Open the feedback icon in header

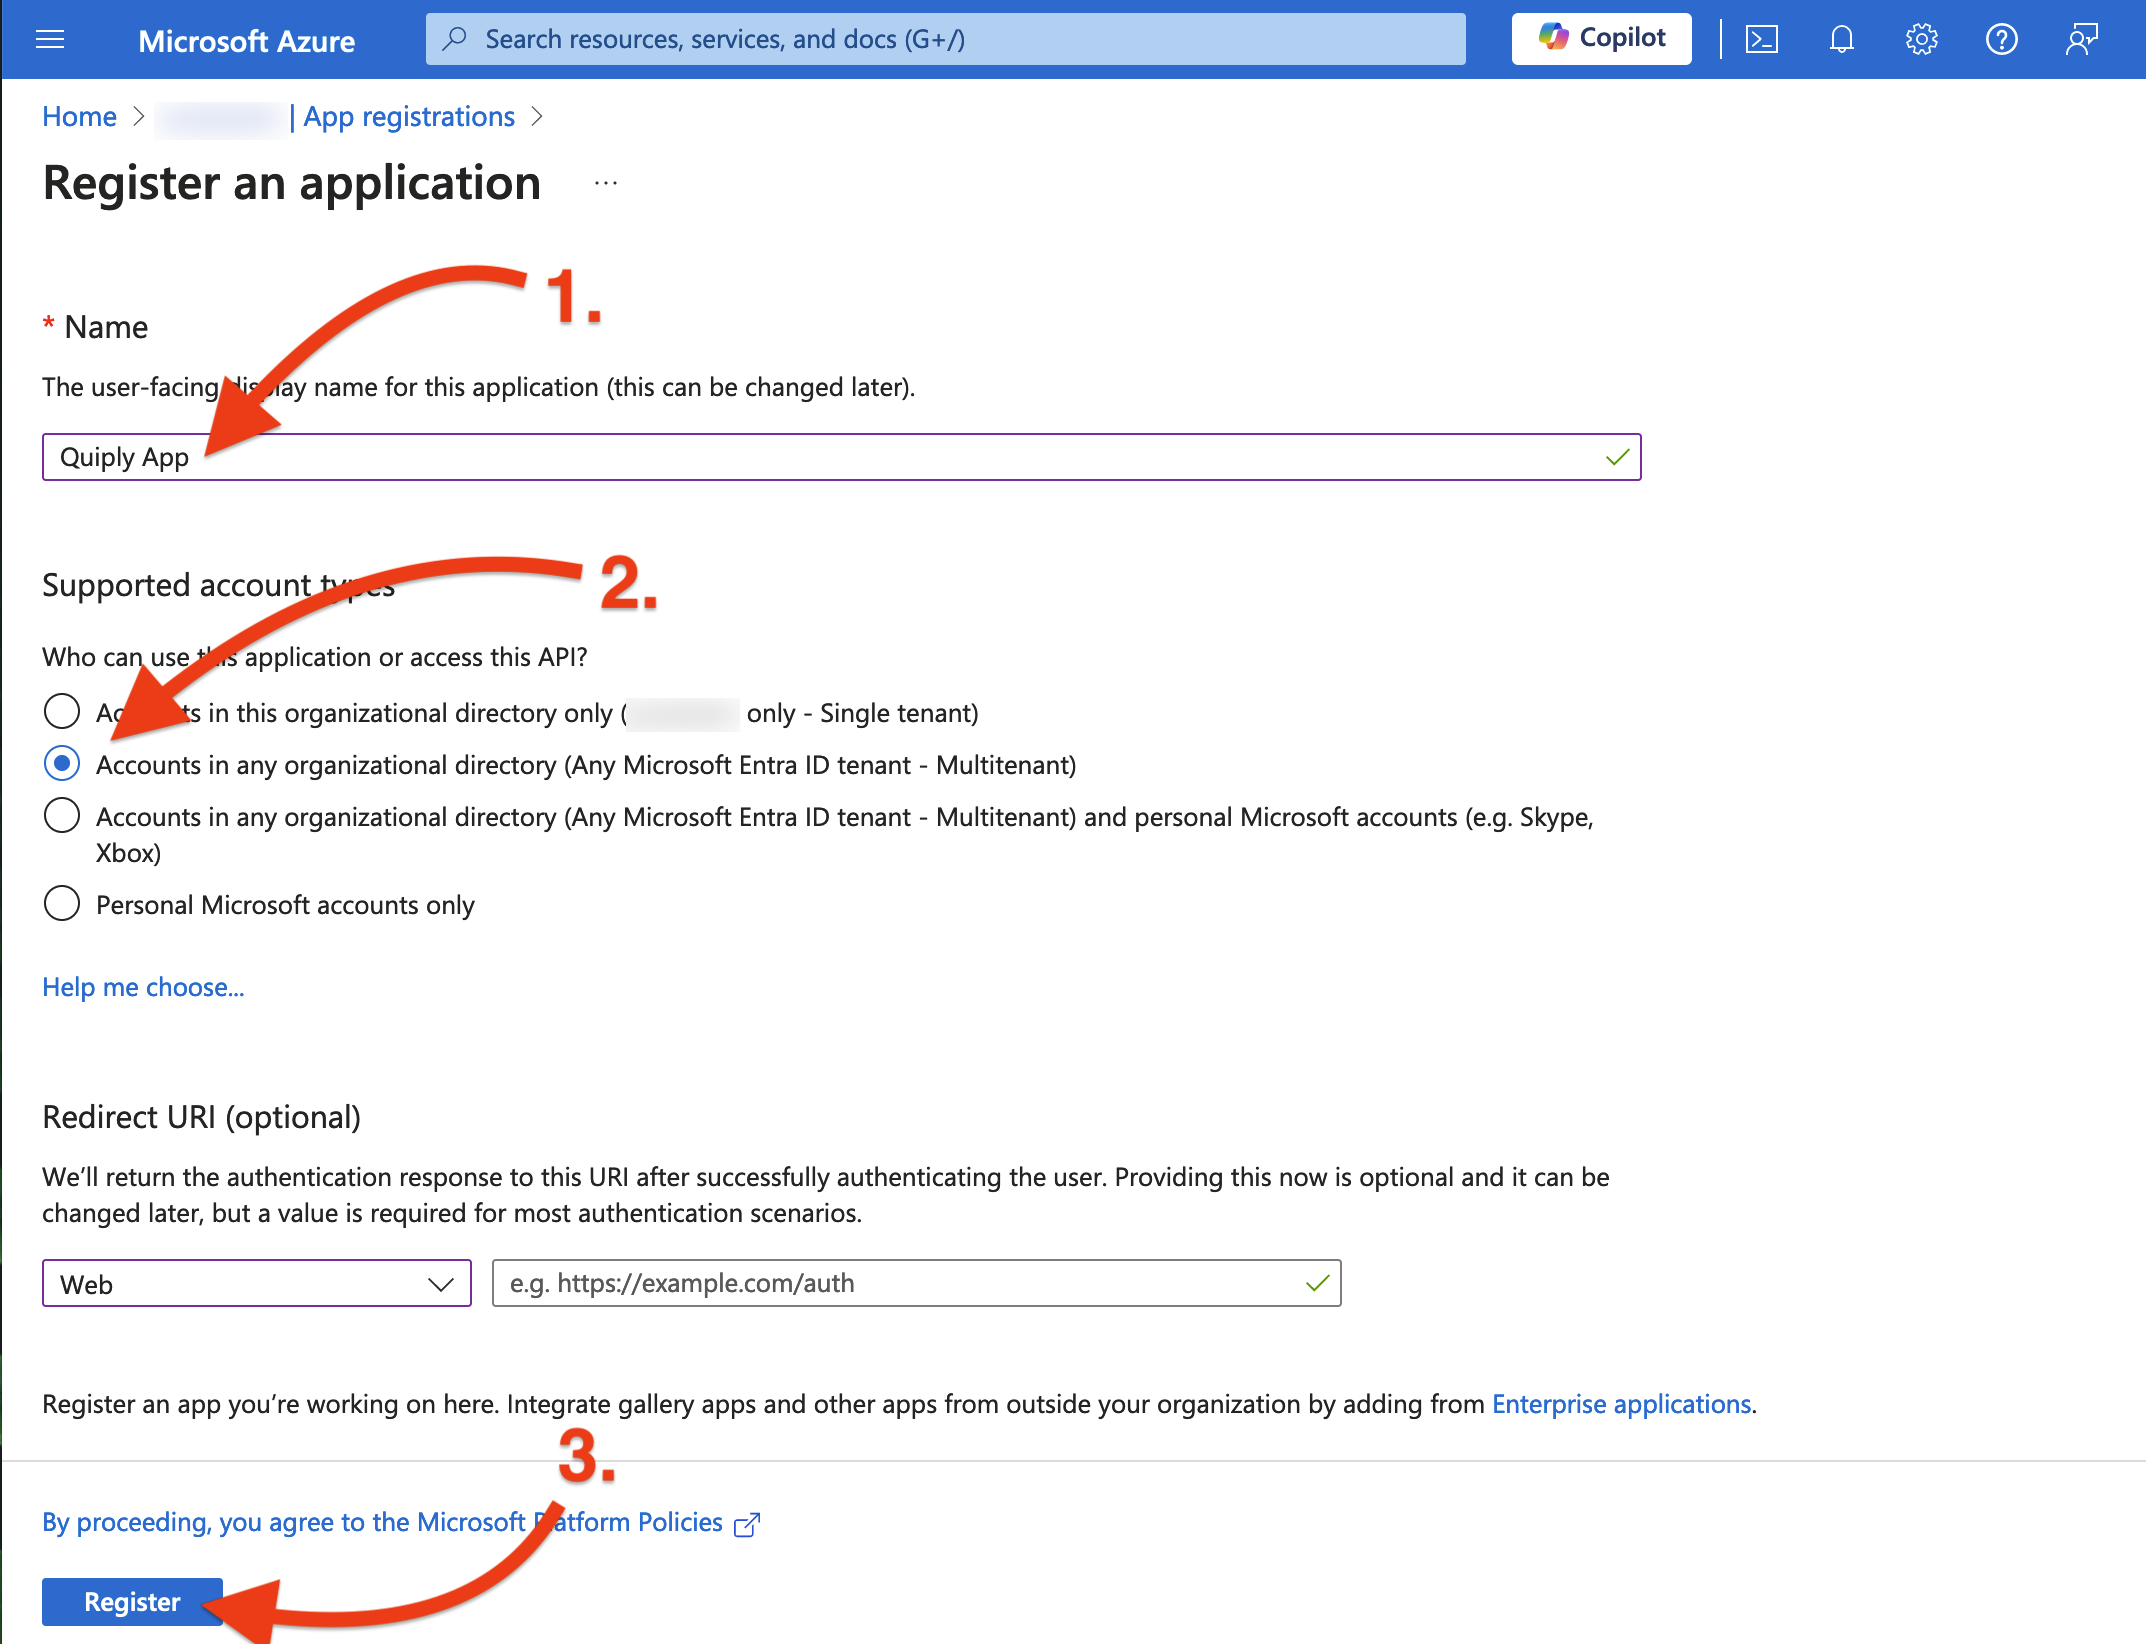pos(2081,40)
